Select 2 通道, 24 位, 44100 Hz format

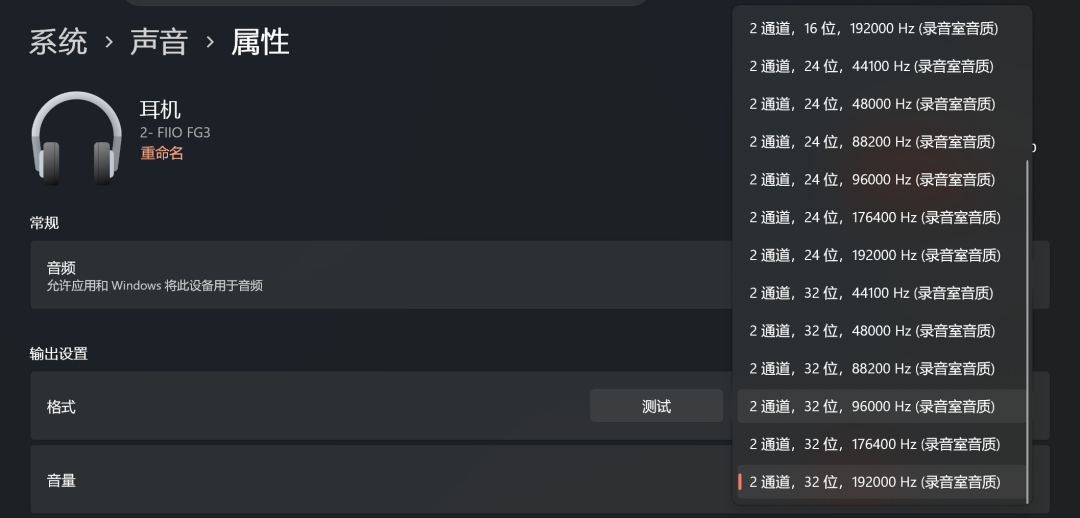882,67
